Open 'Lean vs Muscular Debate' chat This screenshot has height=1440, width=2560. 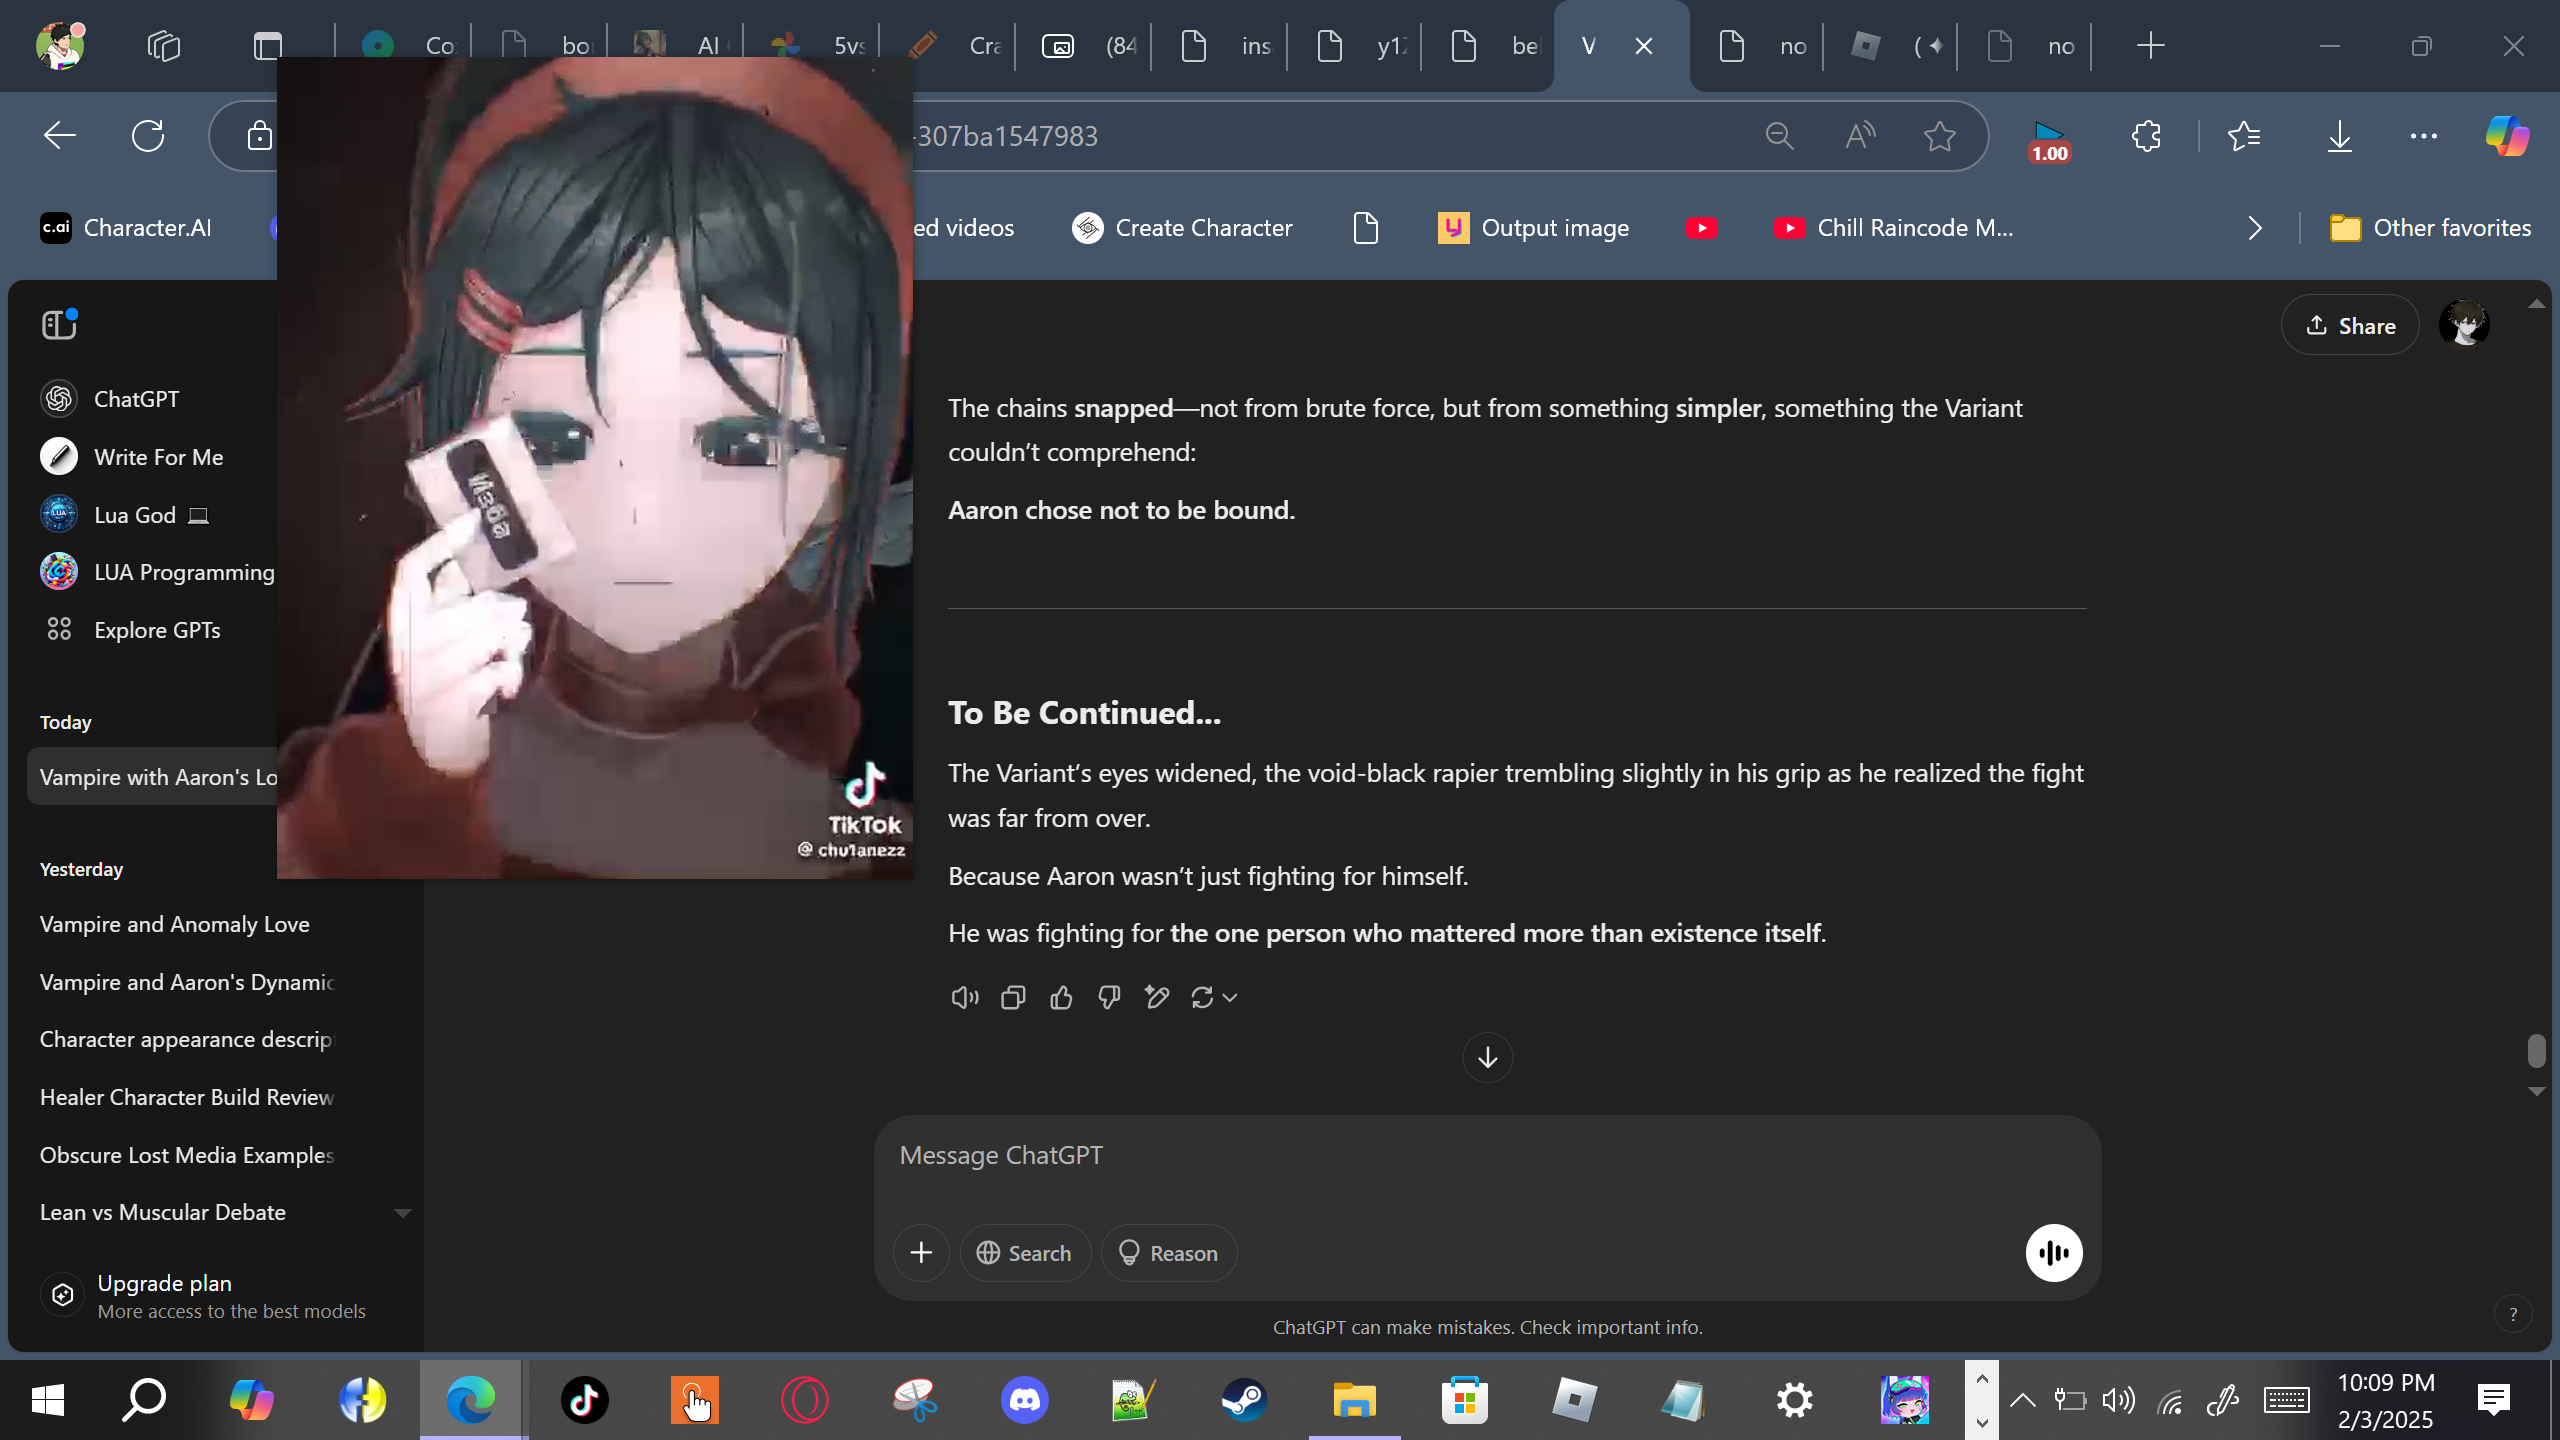[163, 1212]
